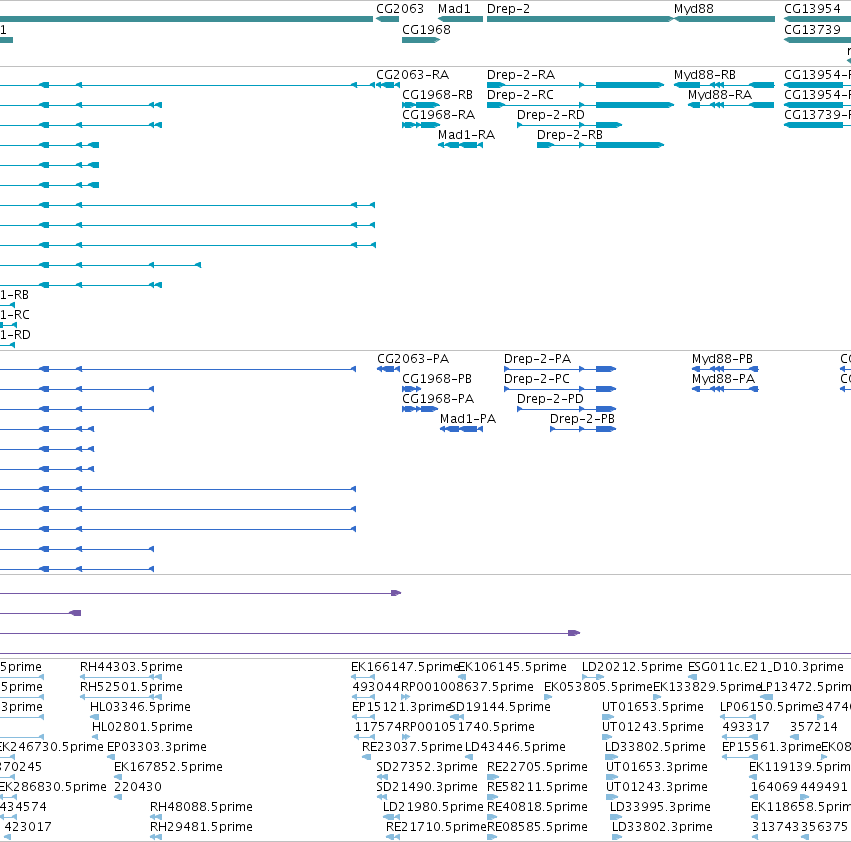The image size is (851, 842).
Task: Open EST EK167852.5prime
Action: [x=168, y=767]
